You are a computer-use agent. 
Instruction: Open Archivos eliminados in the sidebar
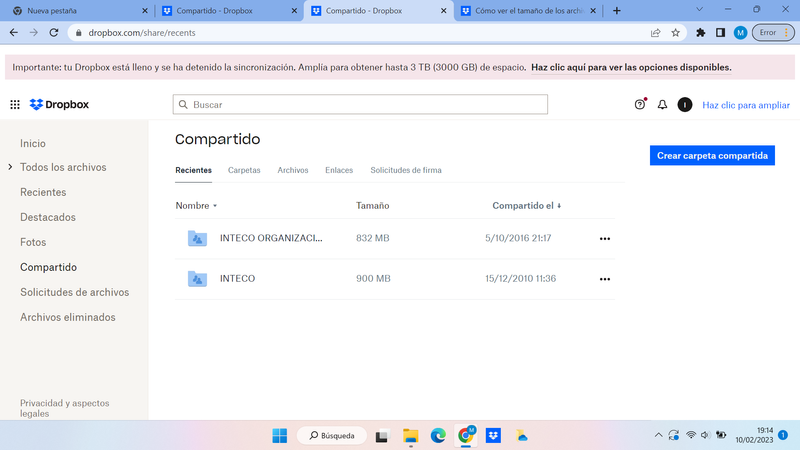click(x=68, y=317)
